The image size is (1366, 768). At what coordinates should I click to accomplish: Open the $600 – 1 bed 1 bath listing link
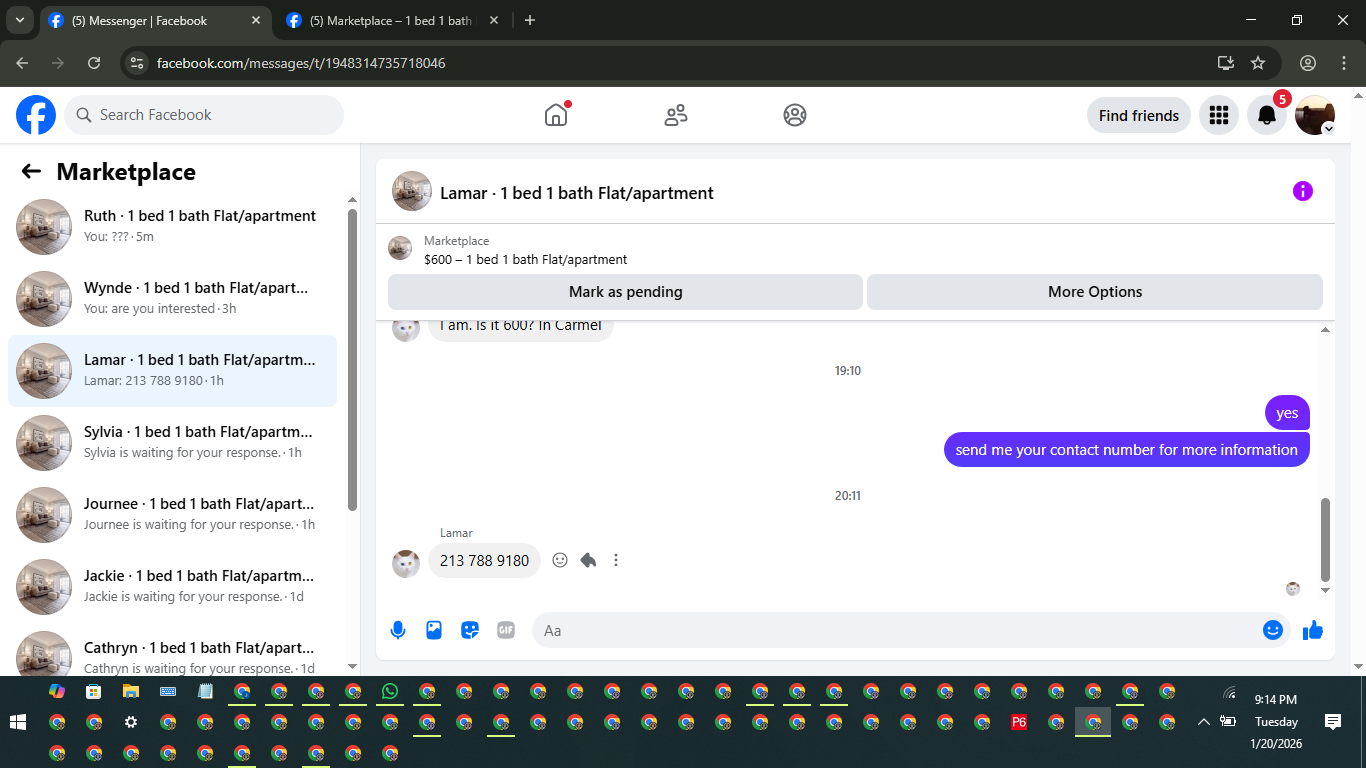pyautogui.click(x=526, y=259)
